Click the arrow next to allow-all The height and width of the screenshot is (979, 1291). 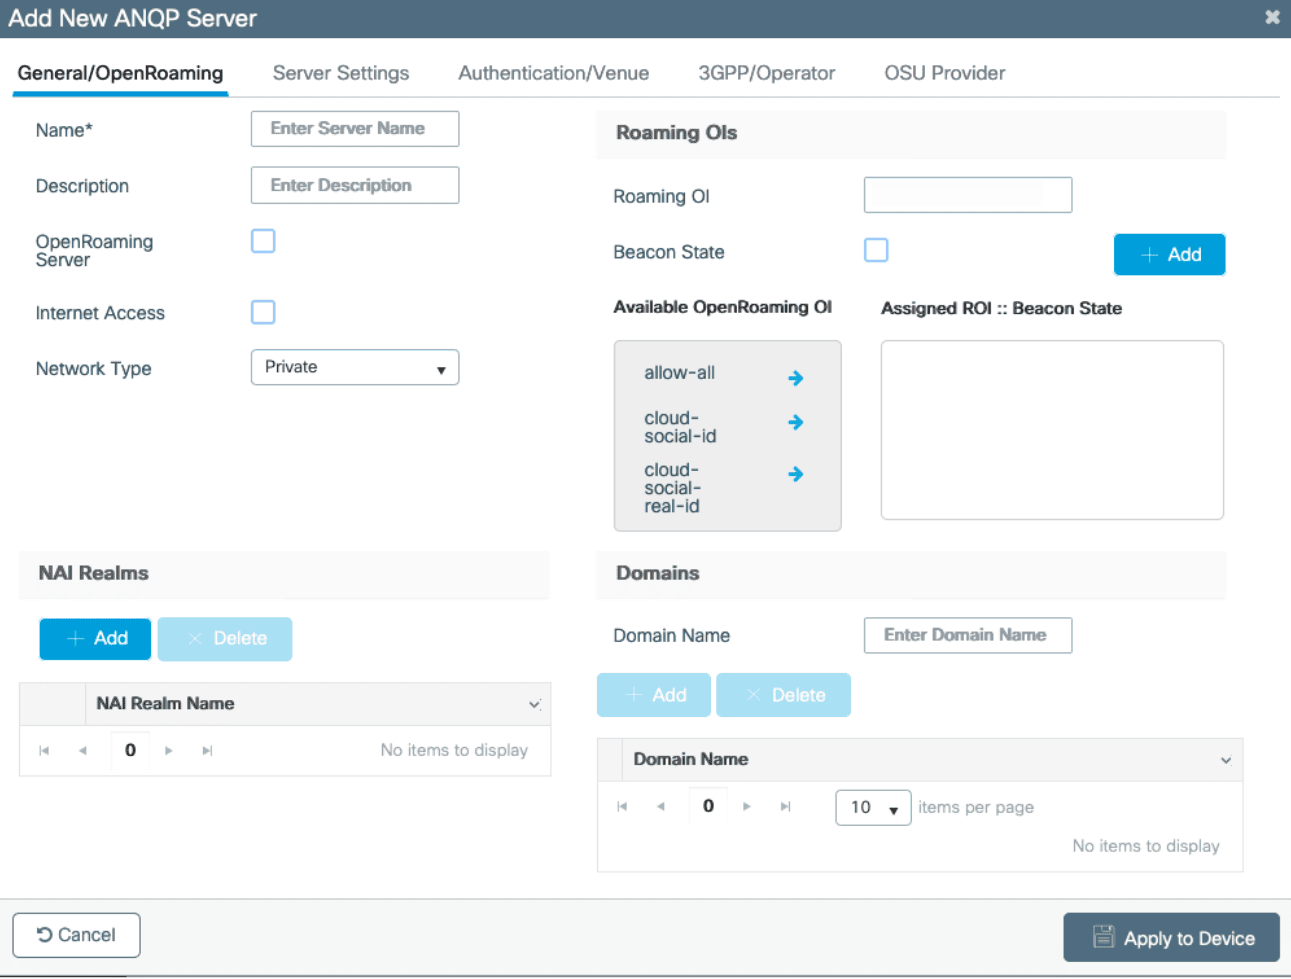click(795, 378)
